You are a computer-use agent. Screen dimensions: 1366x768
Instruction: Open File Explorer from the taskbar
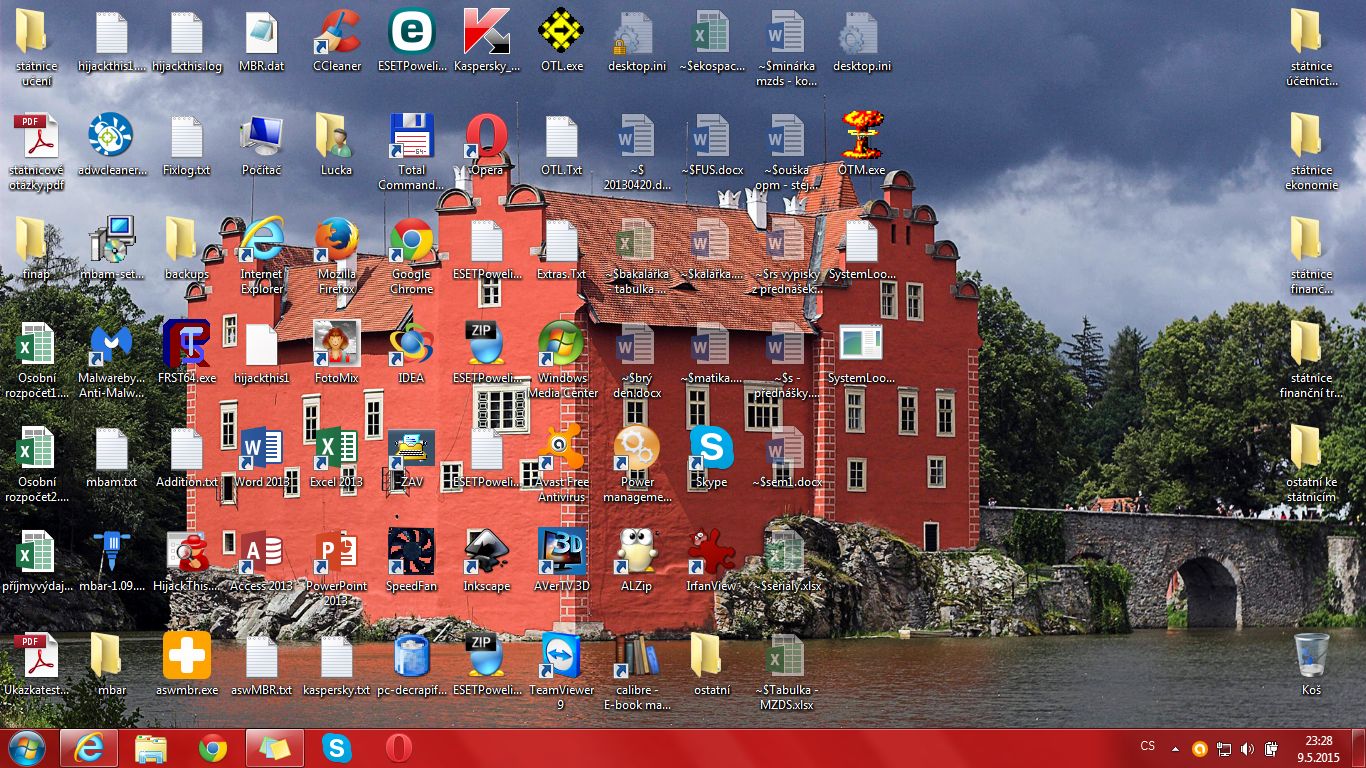(151, 747)
